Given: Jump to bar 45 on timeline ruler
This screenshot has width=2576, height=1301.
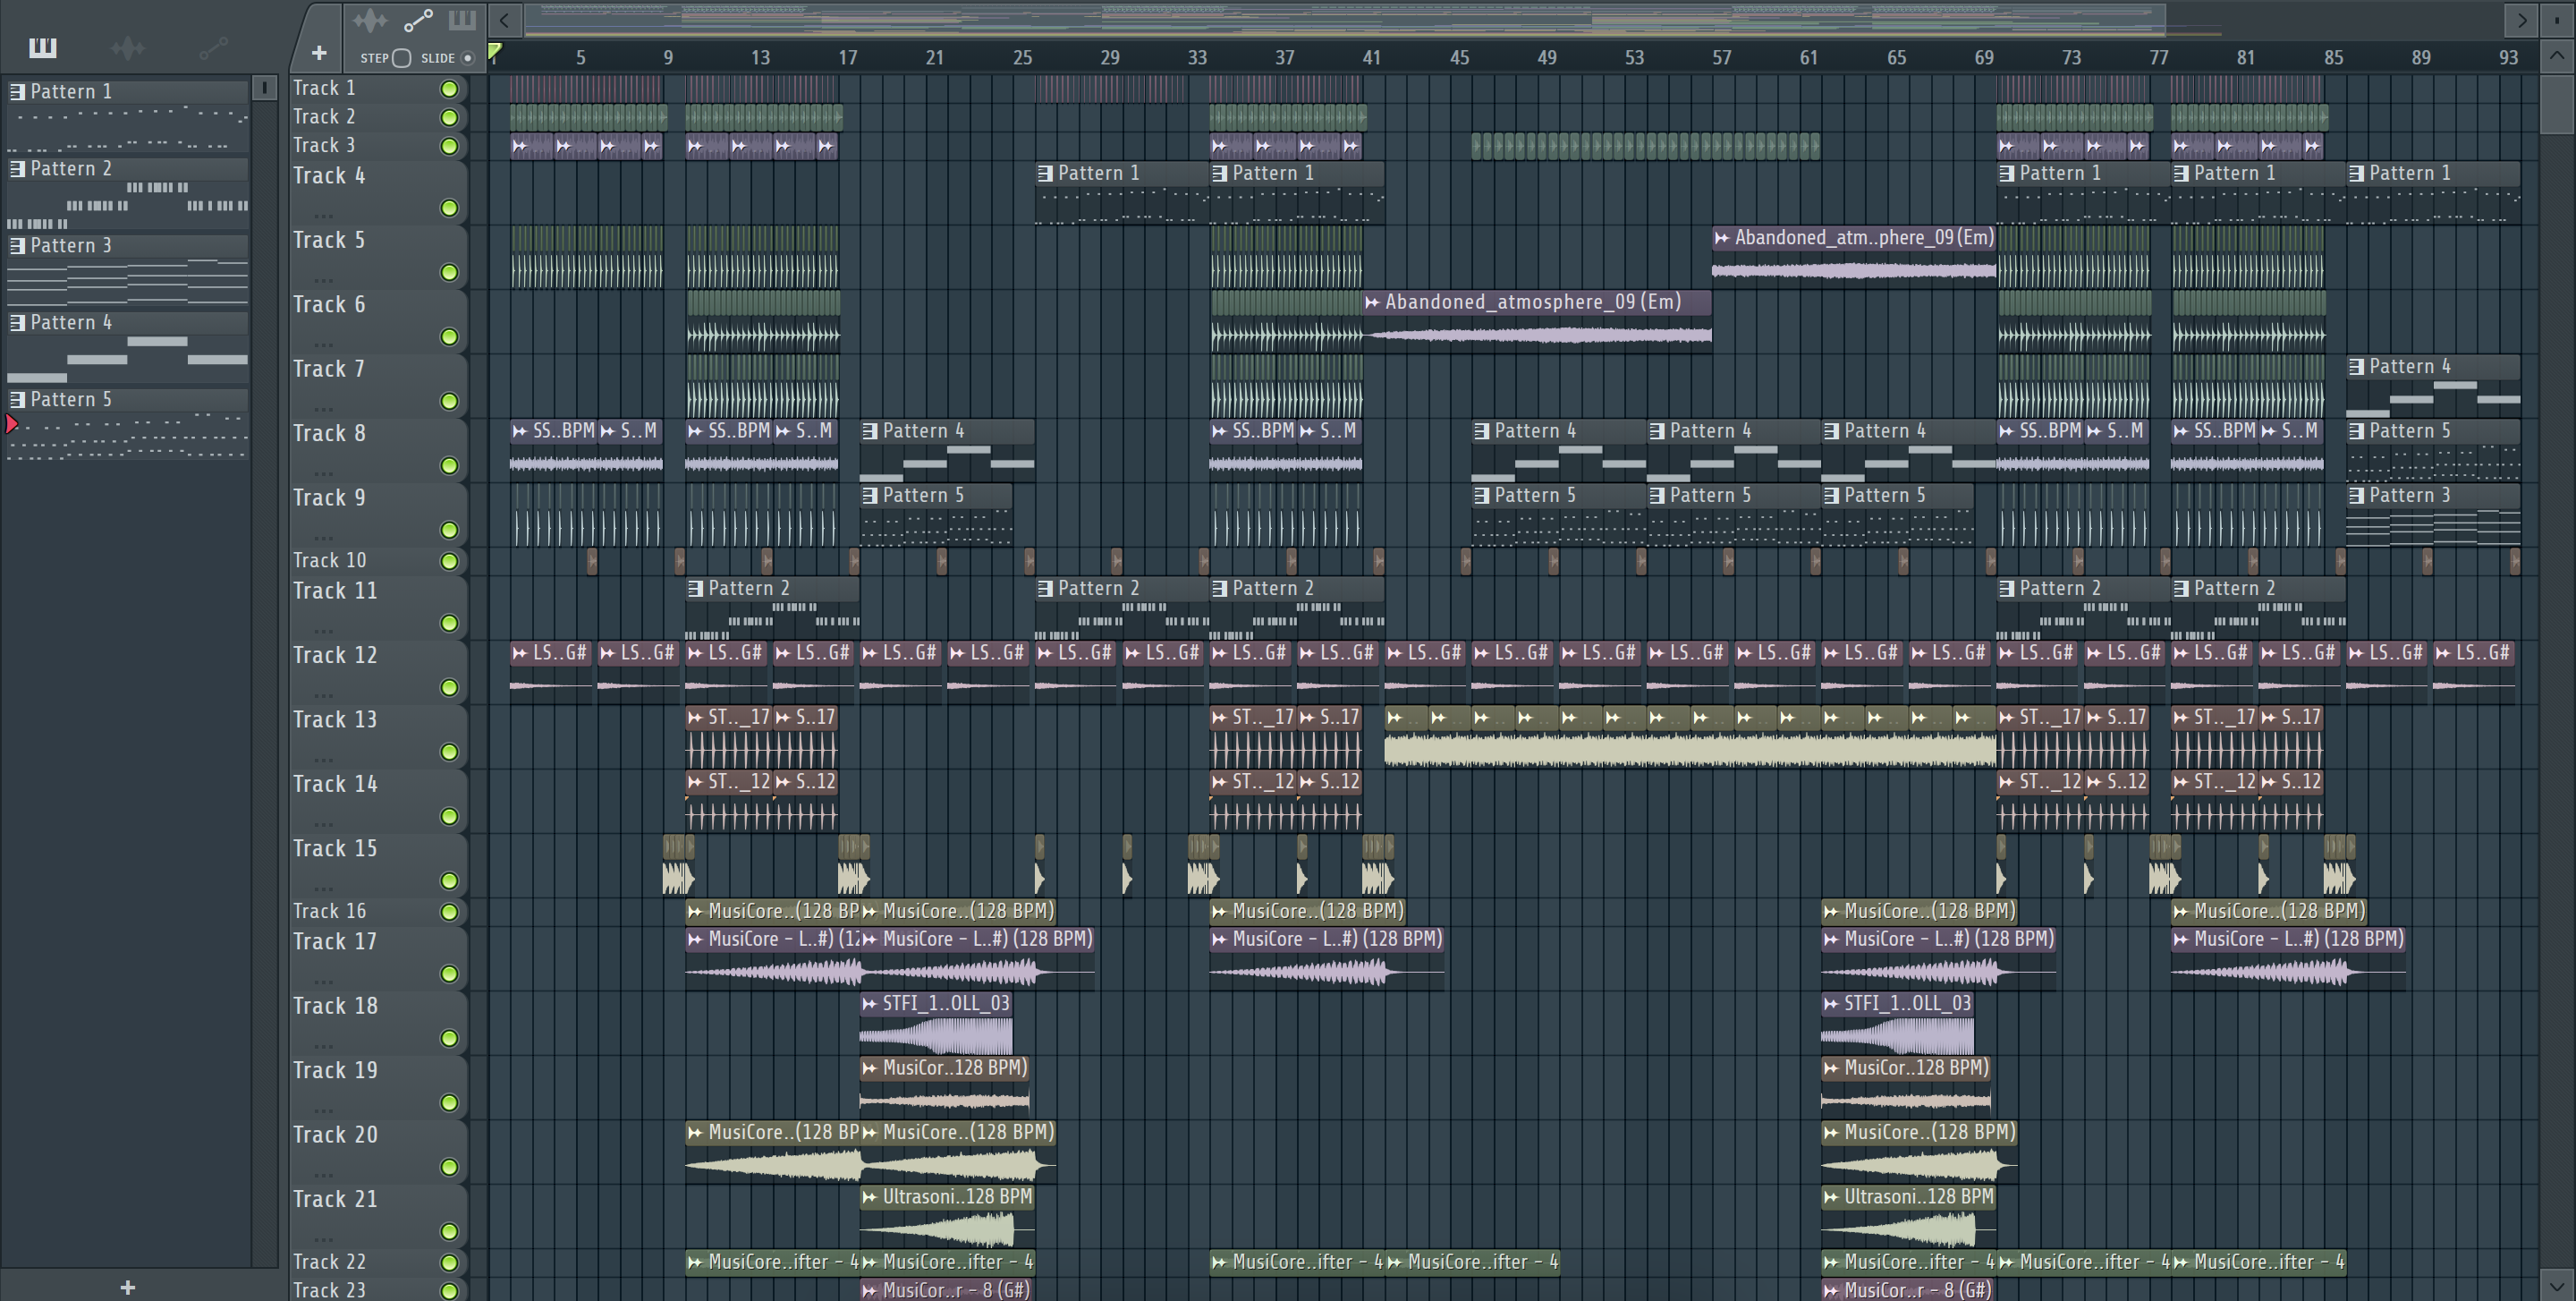Looking at the screenshot, I should 1460,57.
